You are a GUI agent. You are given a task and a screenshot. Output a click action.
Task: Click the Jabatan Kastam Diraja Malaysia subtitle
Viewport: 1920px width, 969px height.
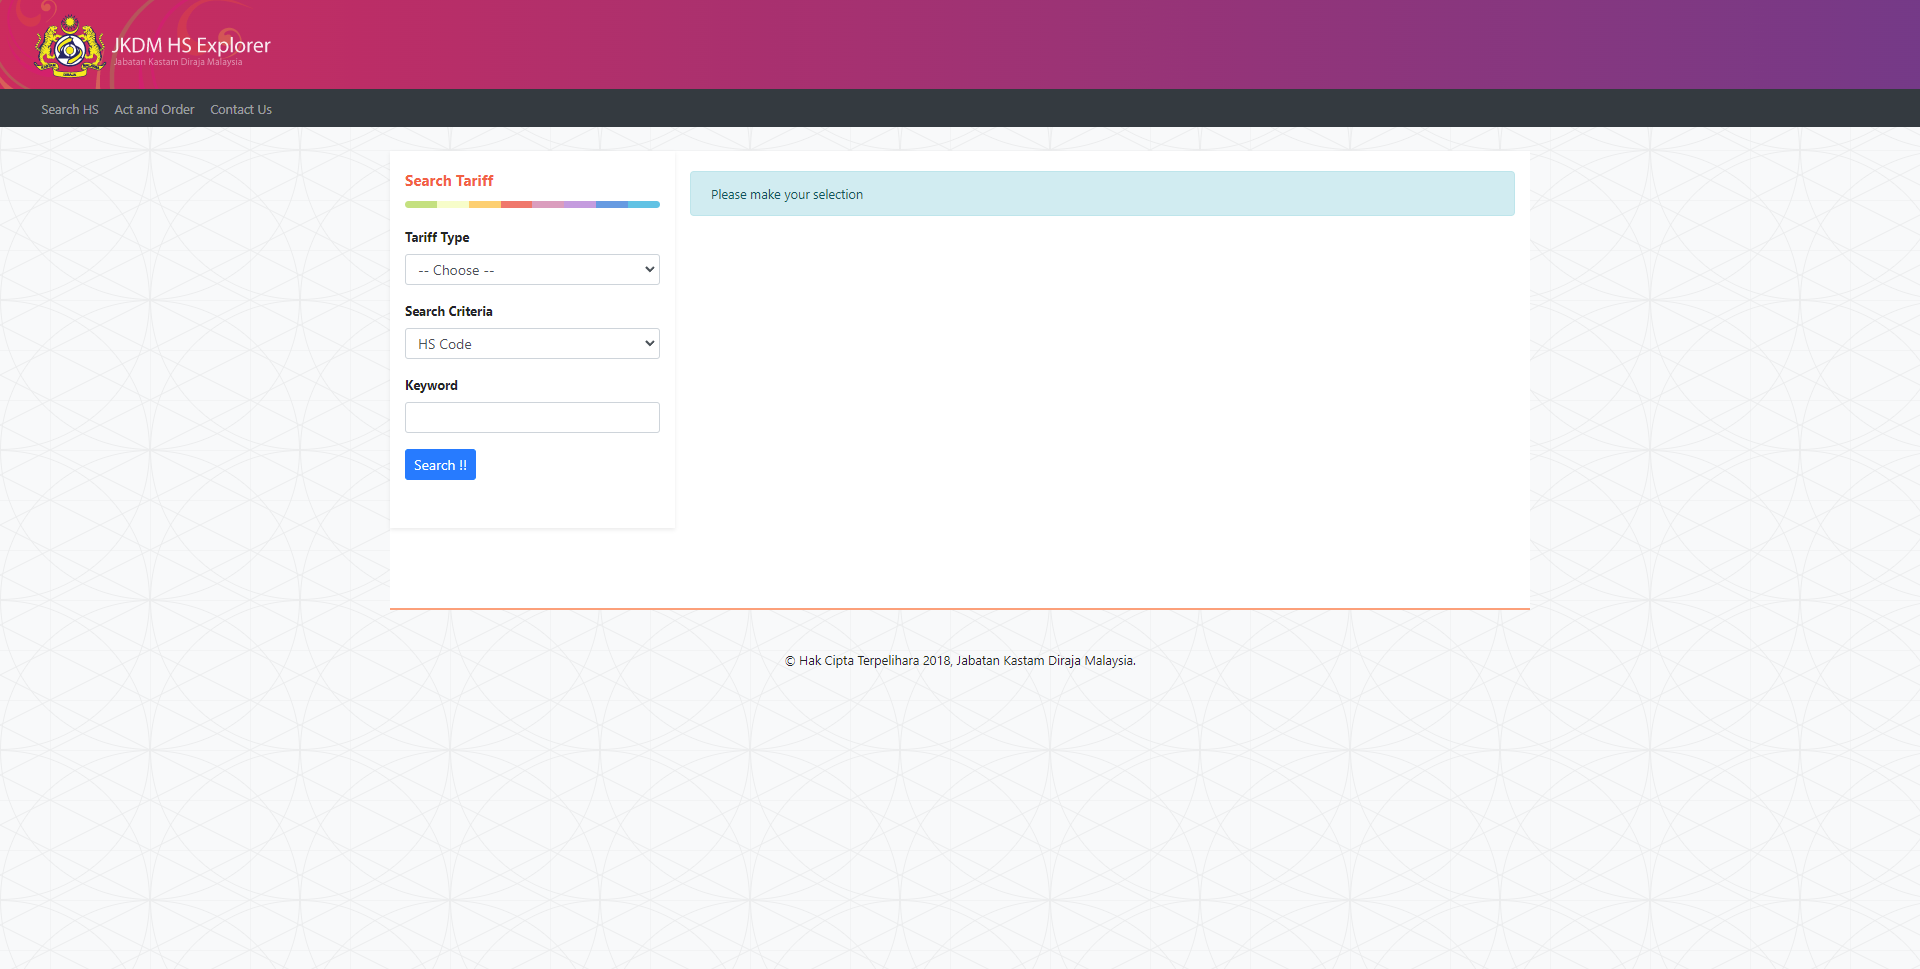point(178,62)
